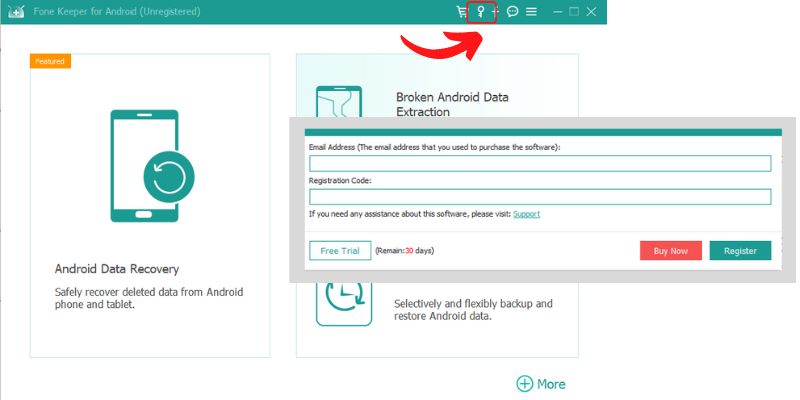Click 'Safely recover deleted data' description text

click(149, 298)
